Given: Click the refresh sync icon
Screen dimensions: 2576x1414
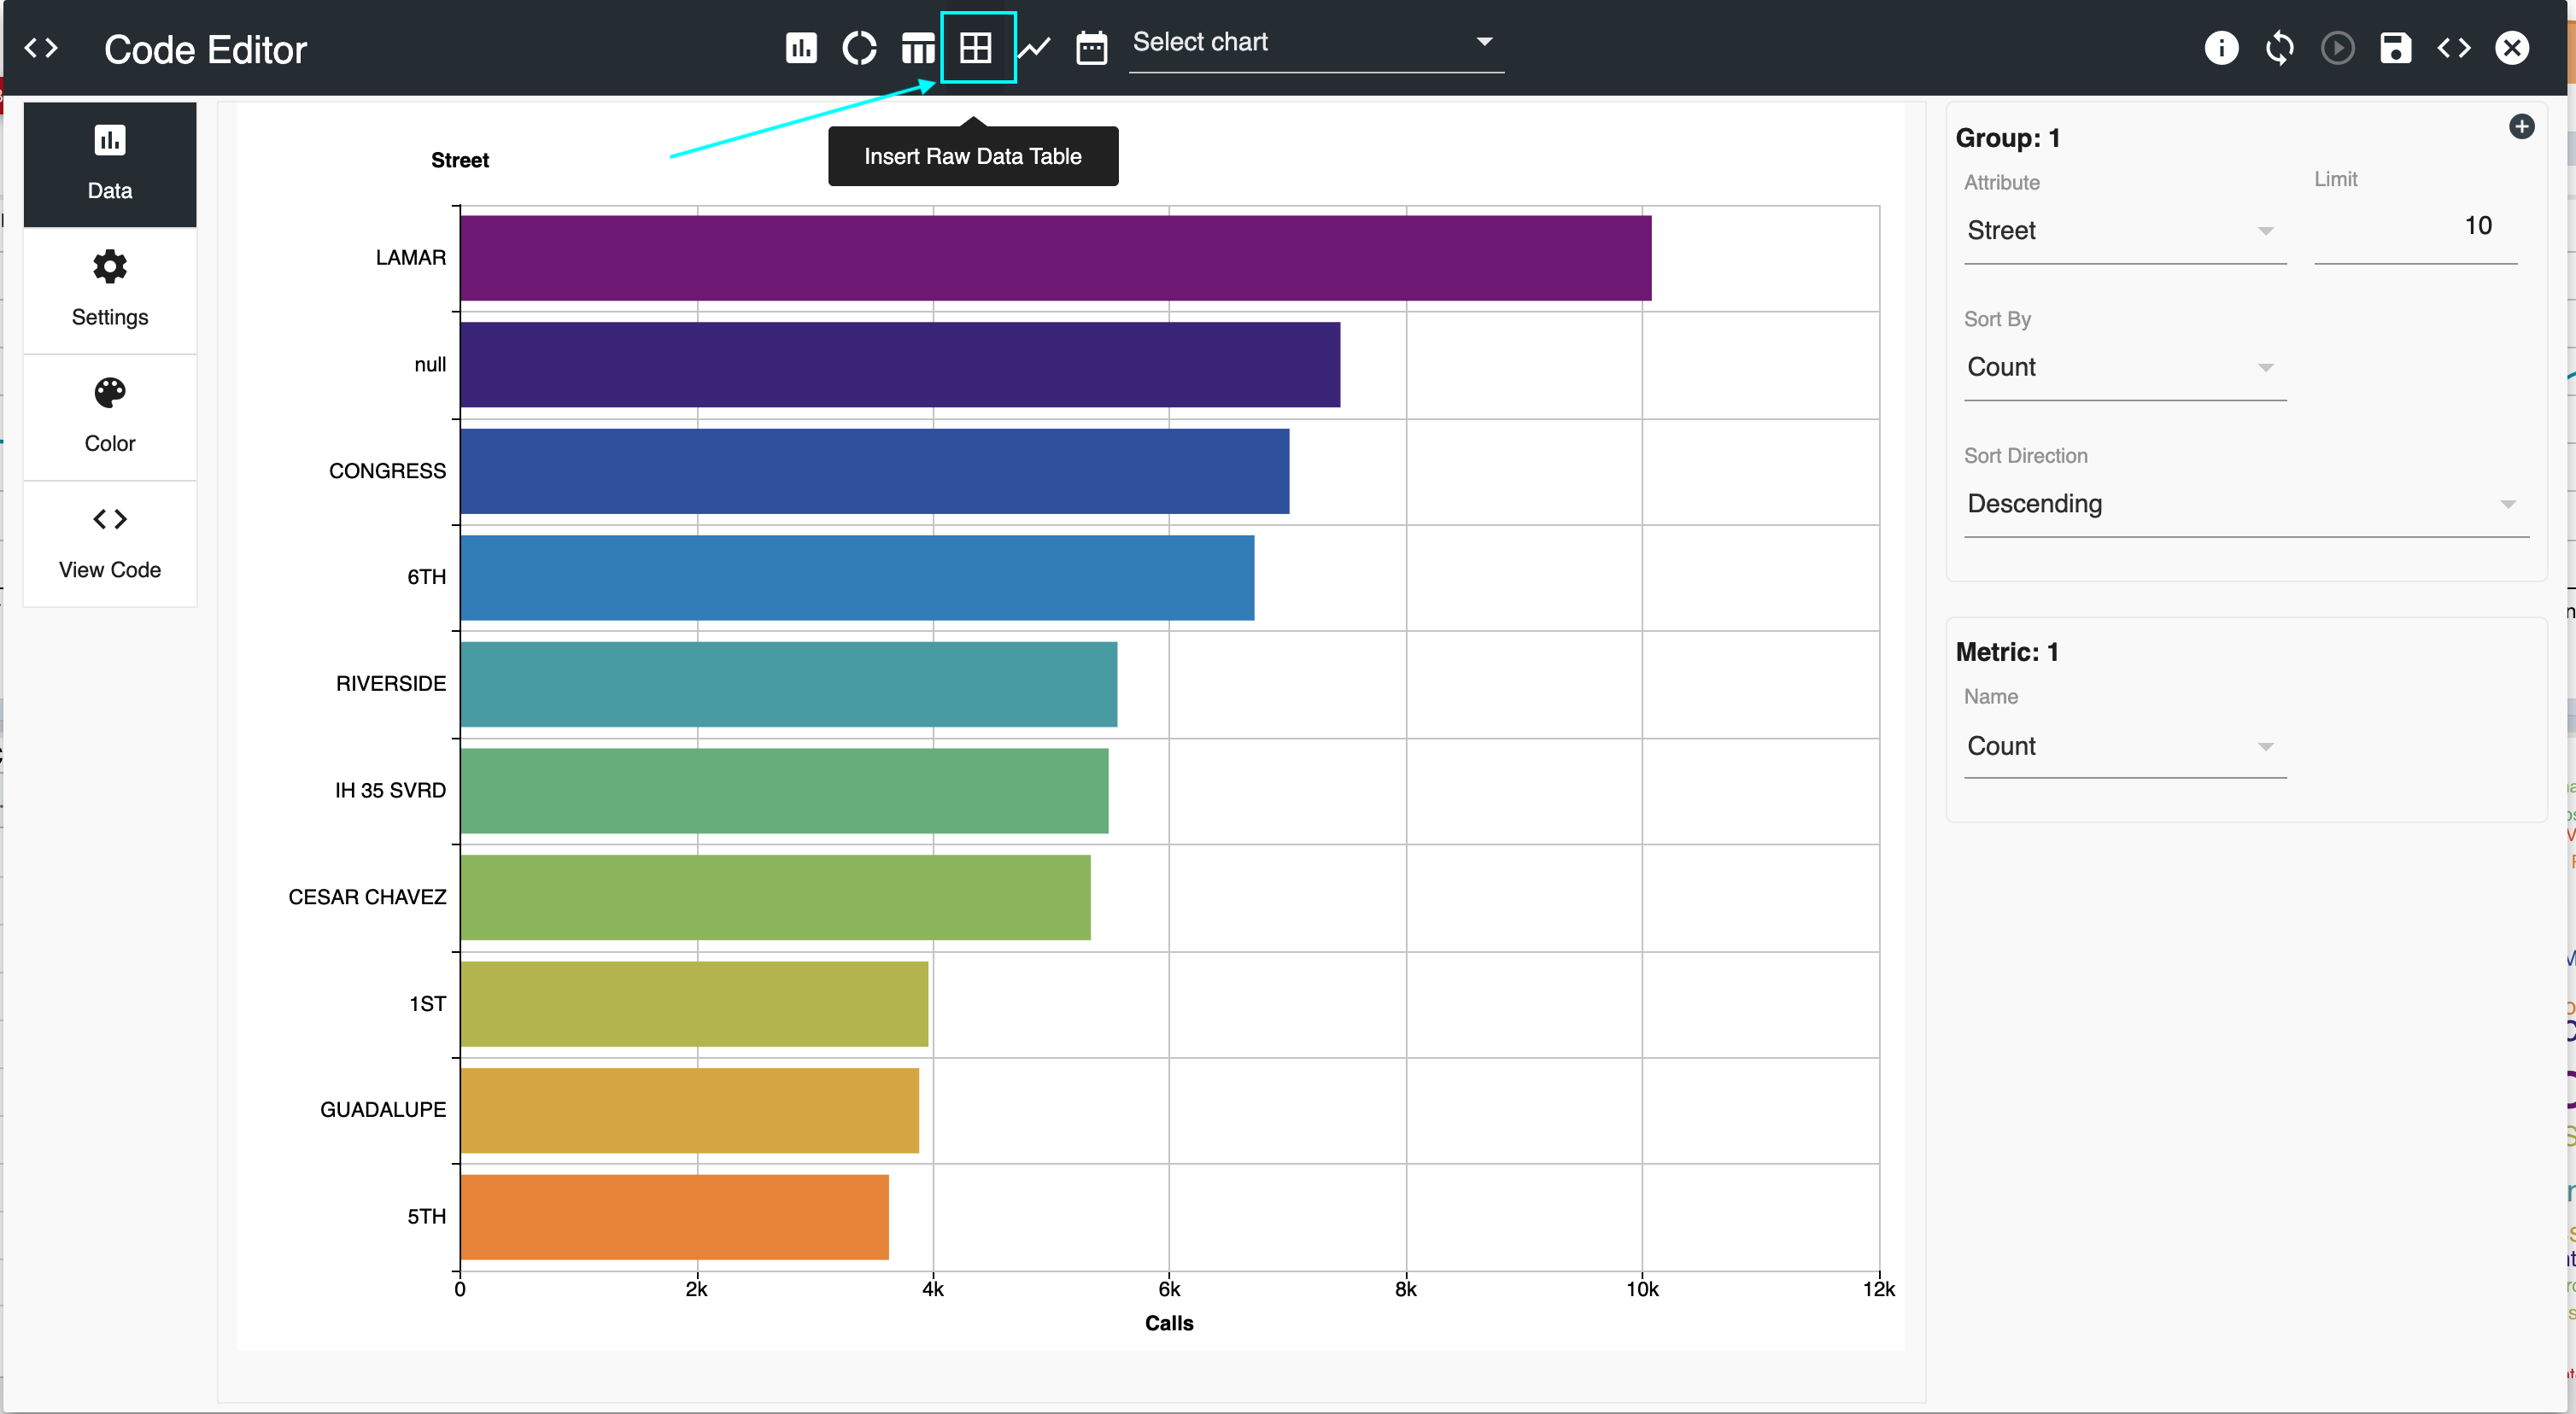Looking at the screenshot, I should (2279, 48).
